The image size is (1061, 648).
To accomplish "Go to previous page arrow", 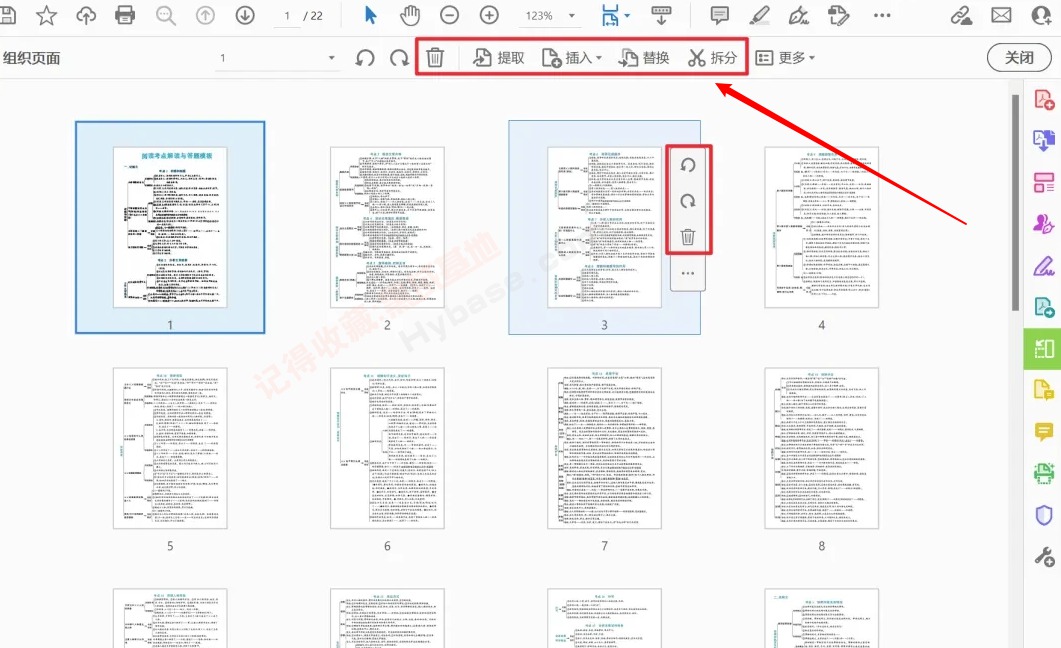I will point(205,15).
